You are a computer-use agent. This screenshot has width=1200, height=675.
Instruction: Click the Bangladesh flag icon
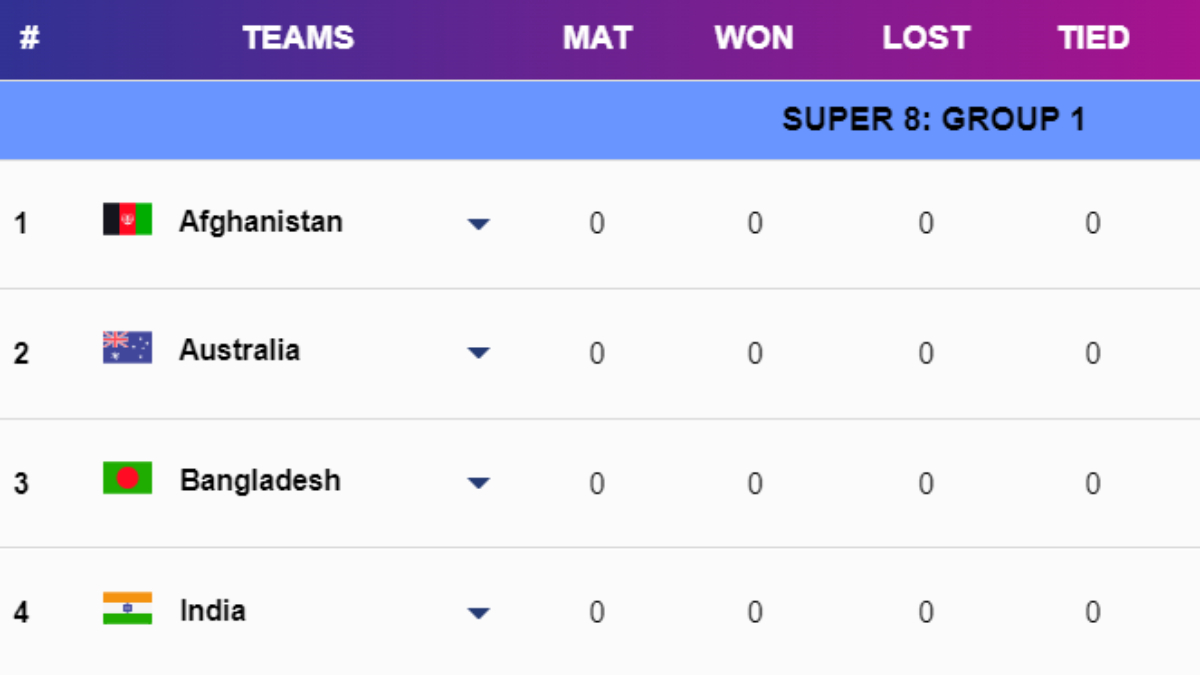[127, 478]
